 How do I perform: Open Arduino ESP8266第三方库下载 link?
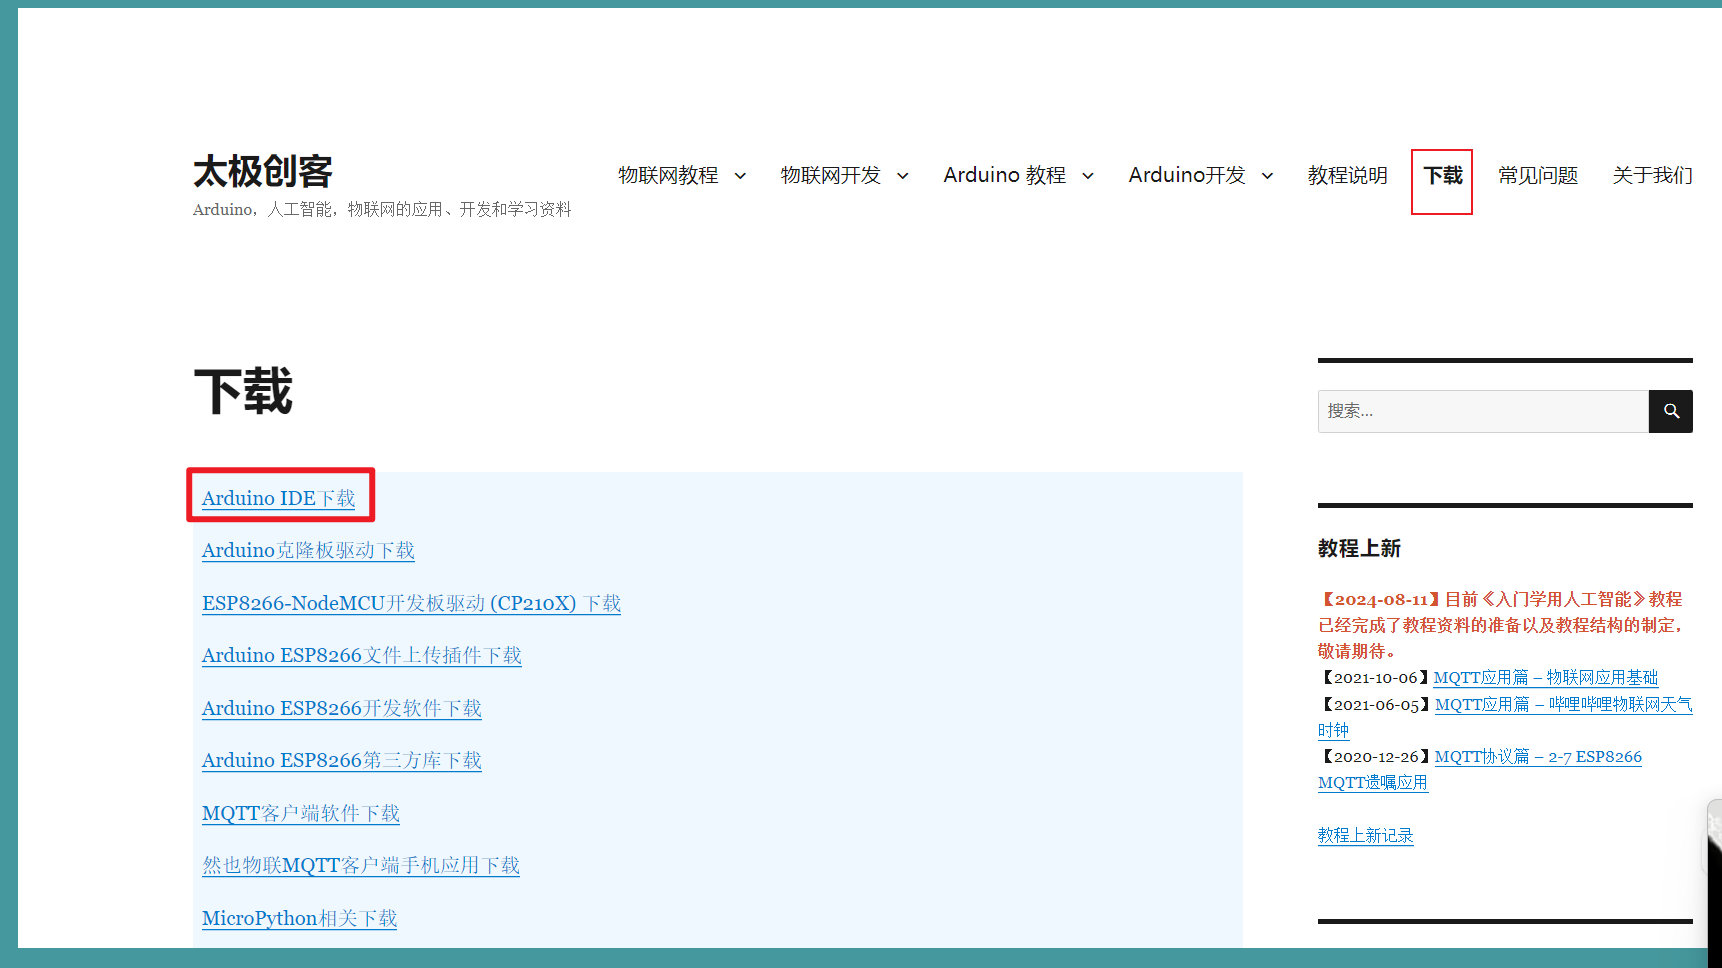click(x=342, y=760)
